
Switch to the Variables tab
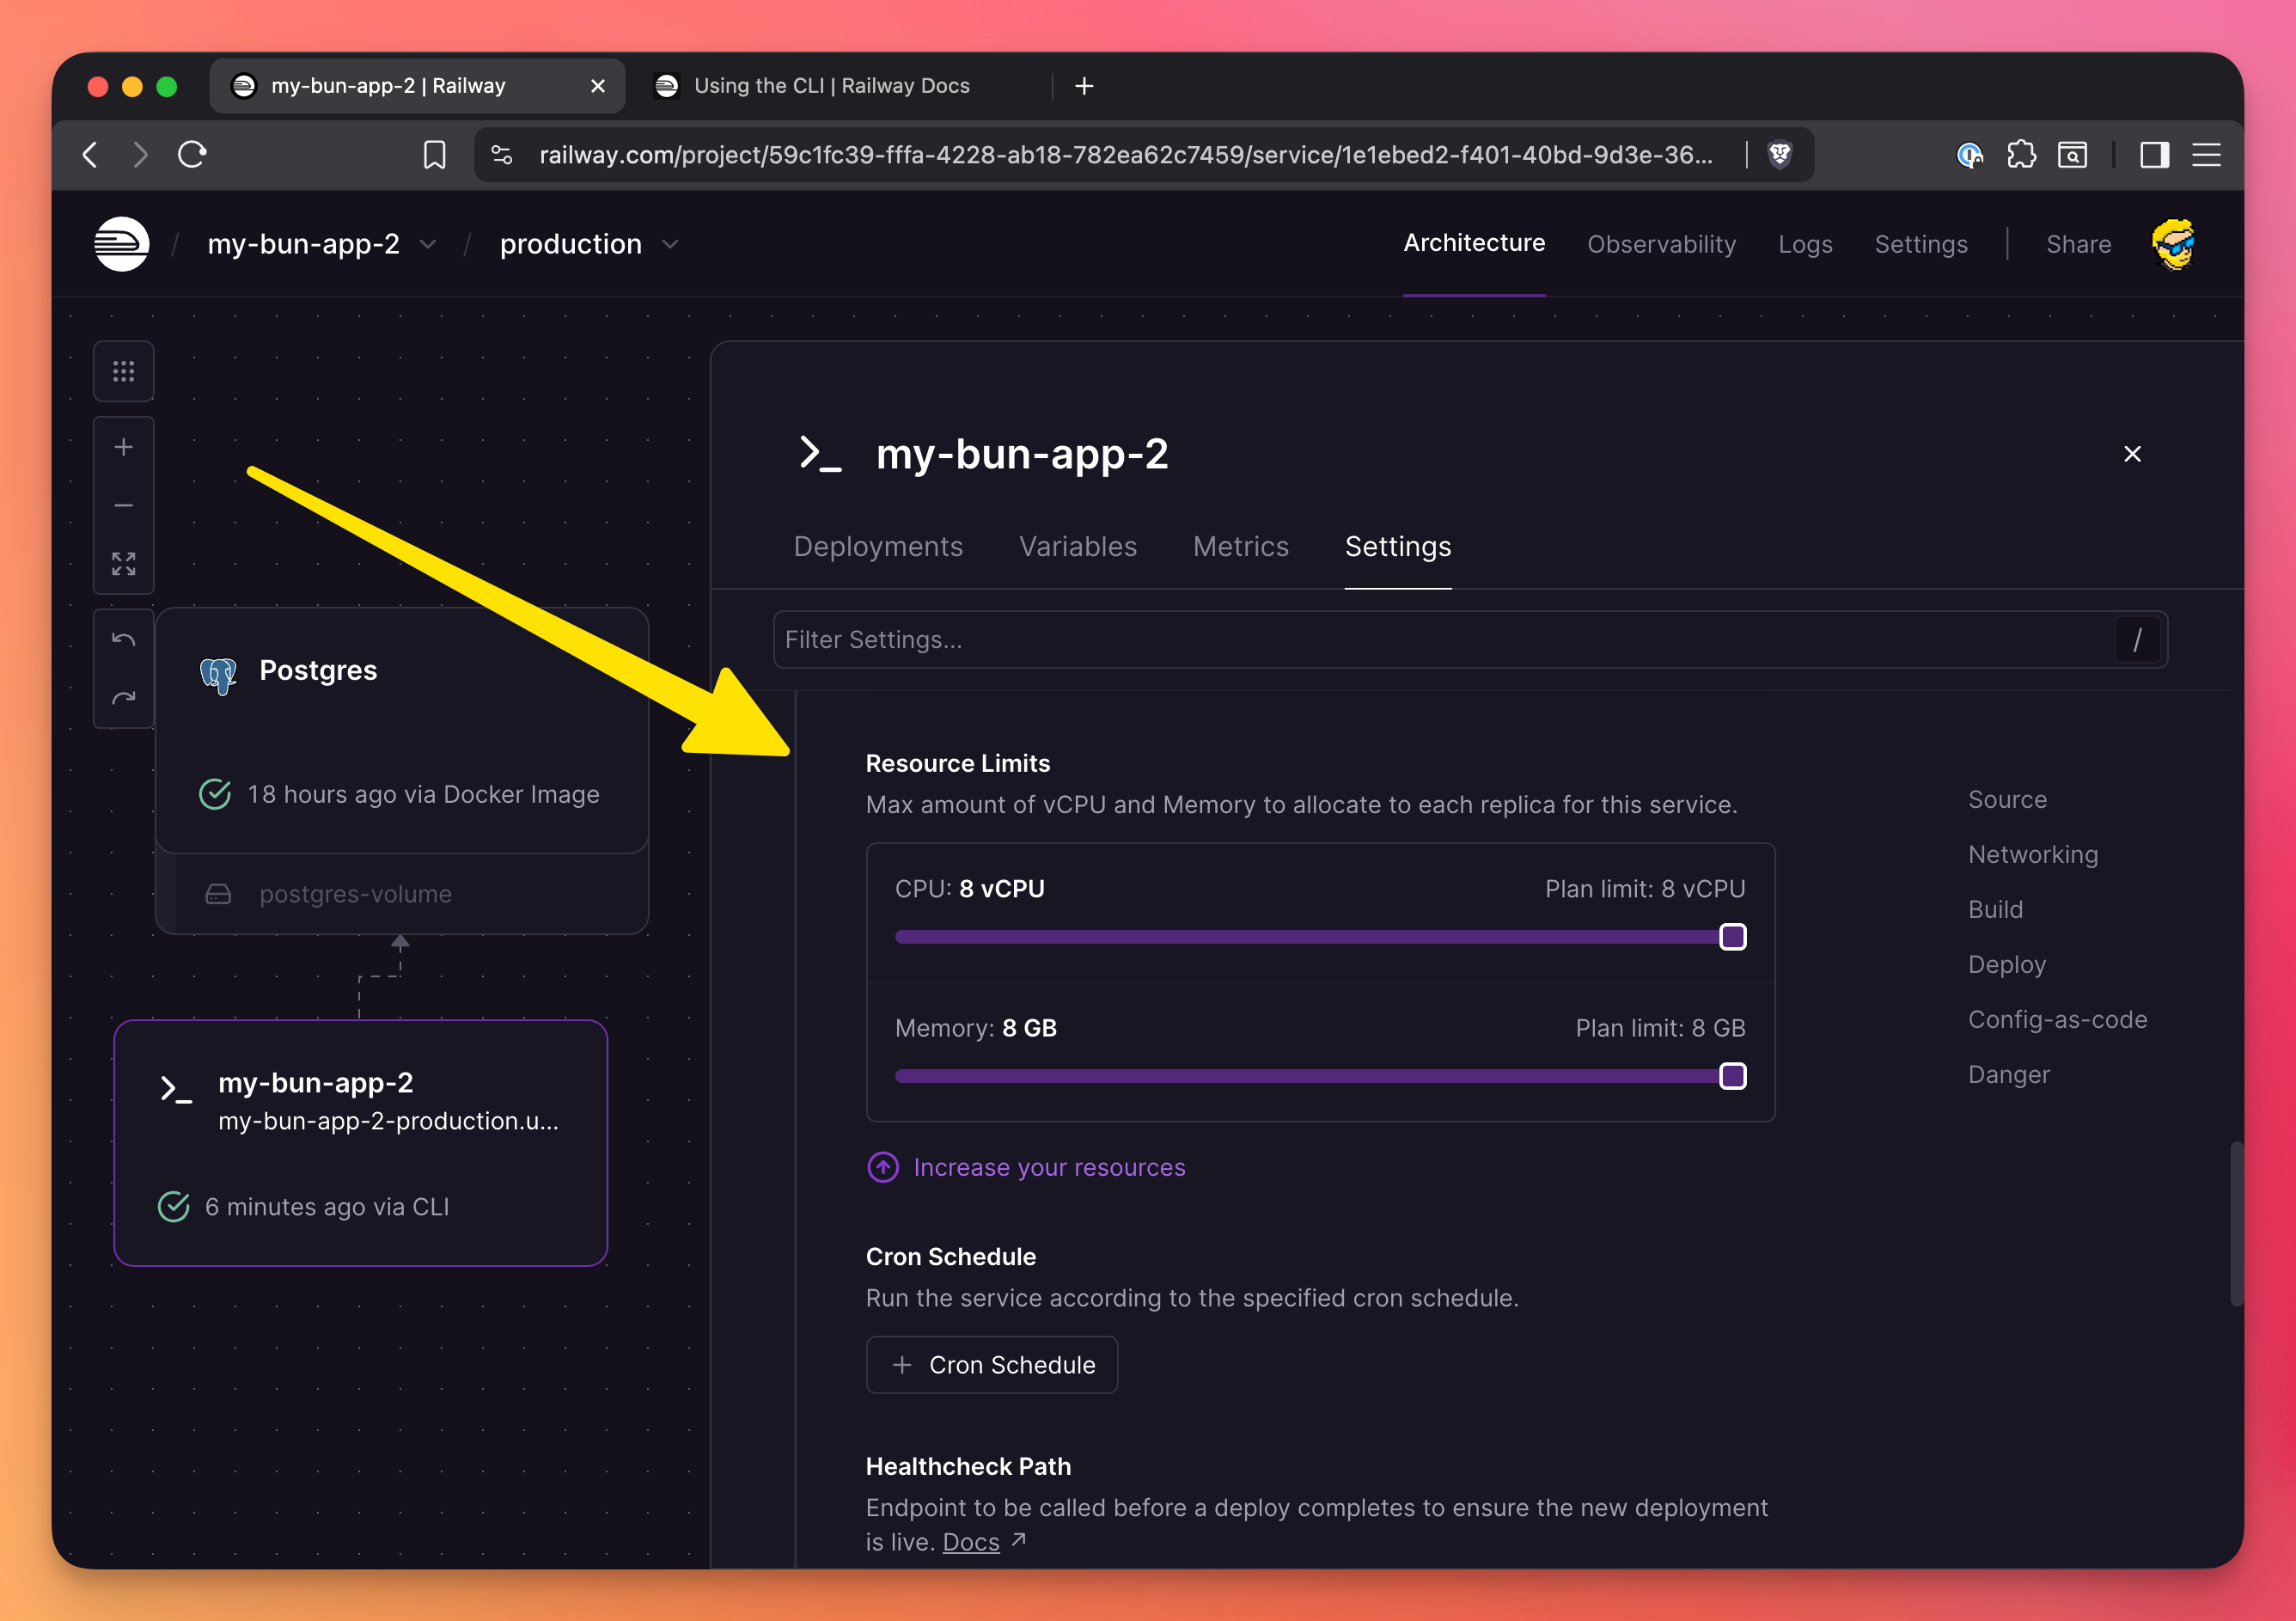tap(1077, 546)
